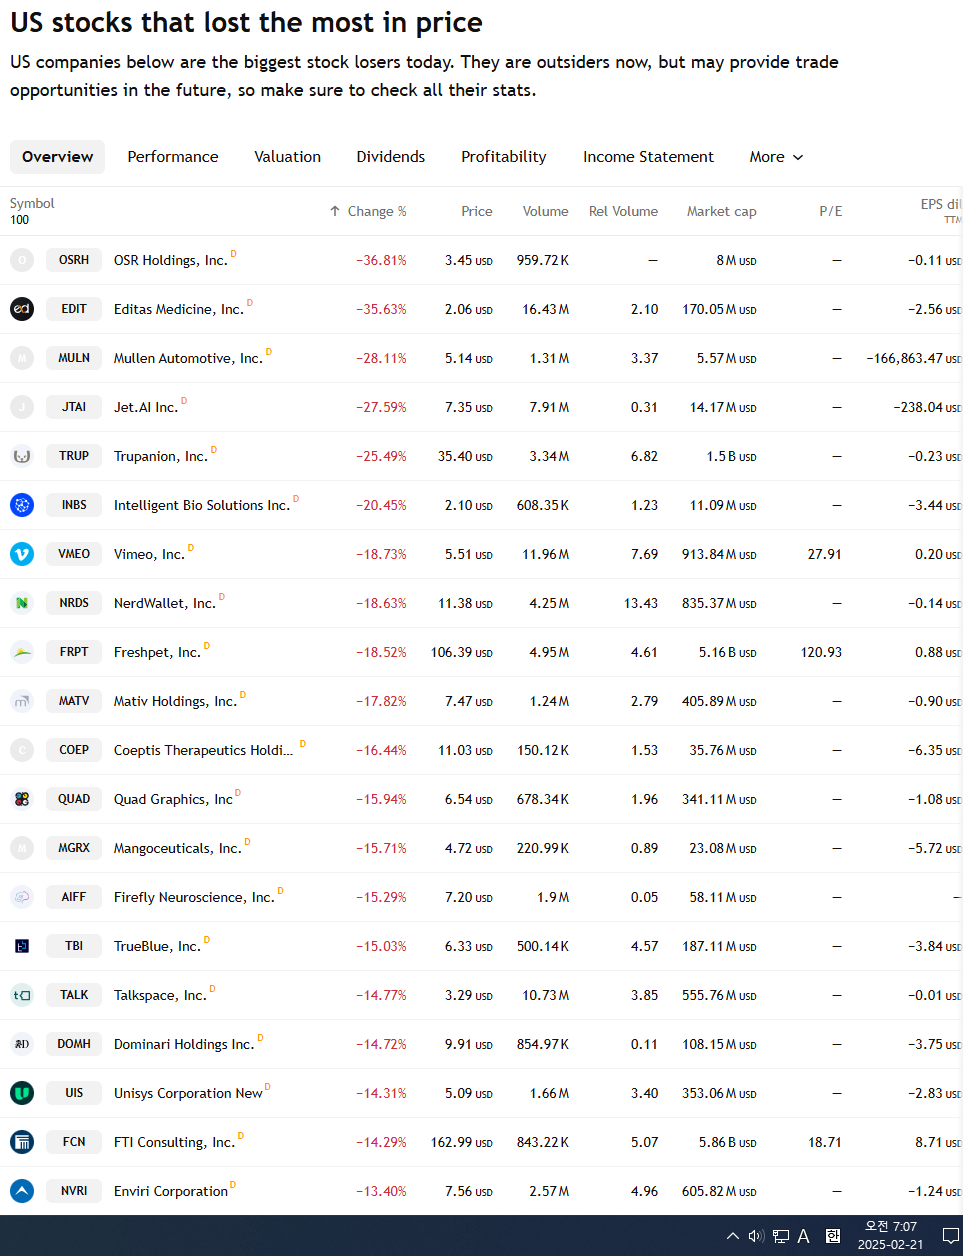Screen dimensions: 963x1256
Task: Click the Firefly Neuroscience logo icon
Action: (22, 897)
